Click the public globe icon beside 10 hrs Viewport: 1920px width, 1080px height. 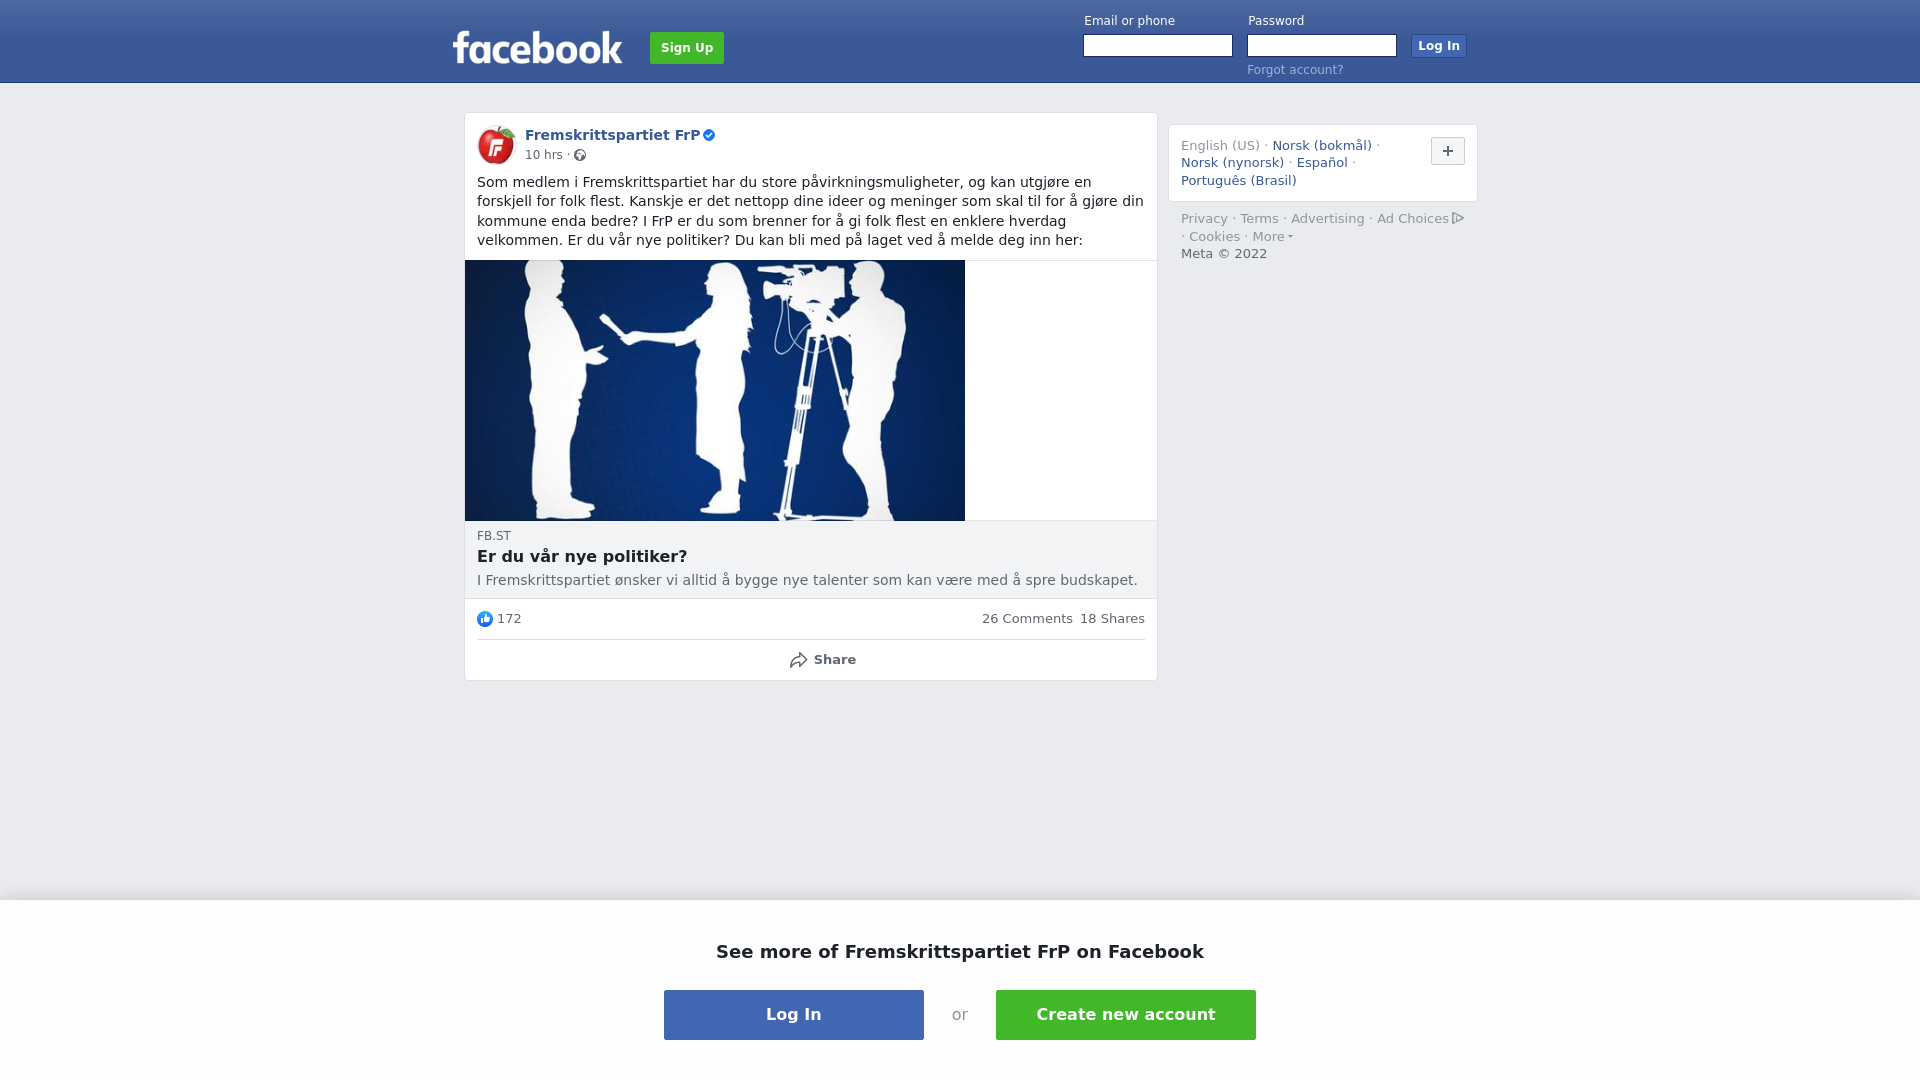580,155
